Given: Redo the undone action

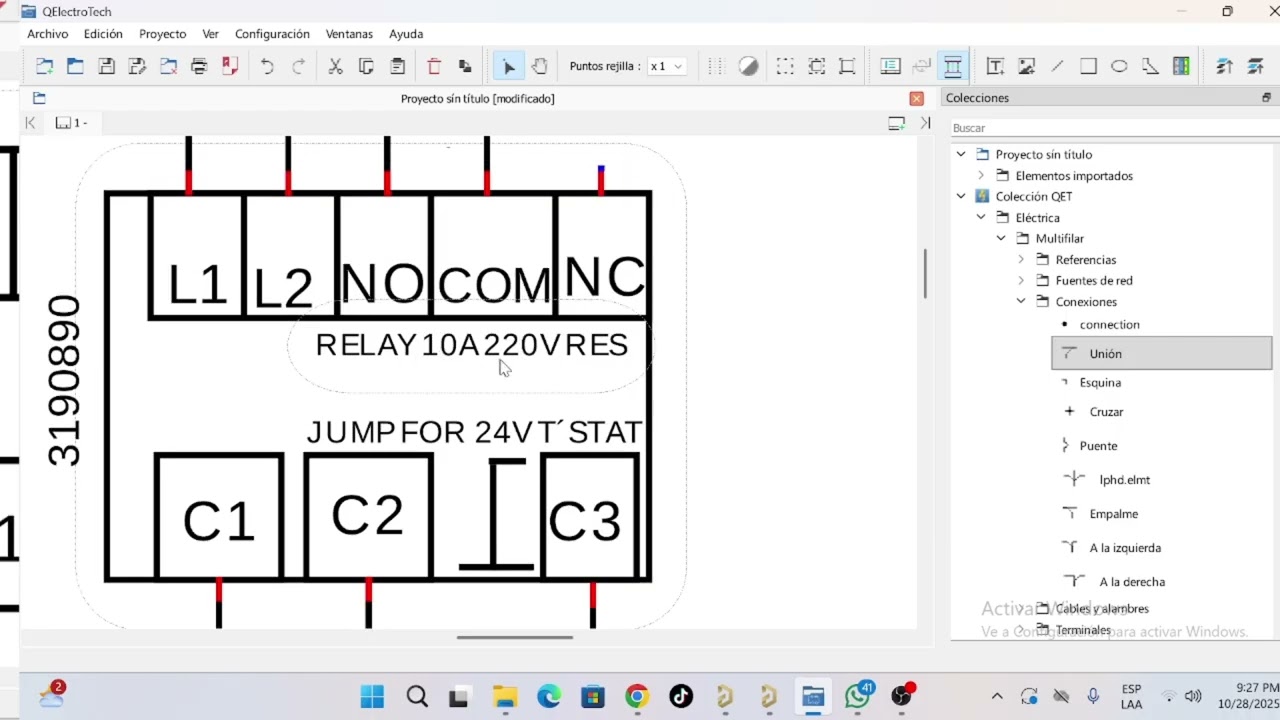Looking at the screenshot, I should pos(298,66).
